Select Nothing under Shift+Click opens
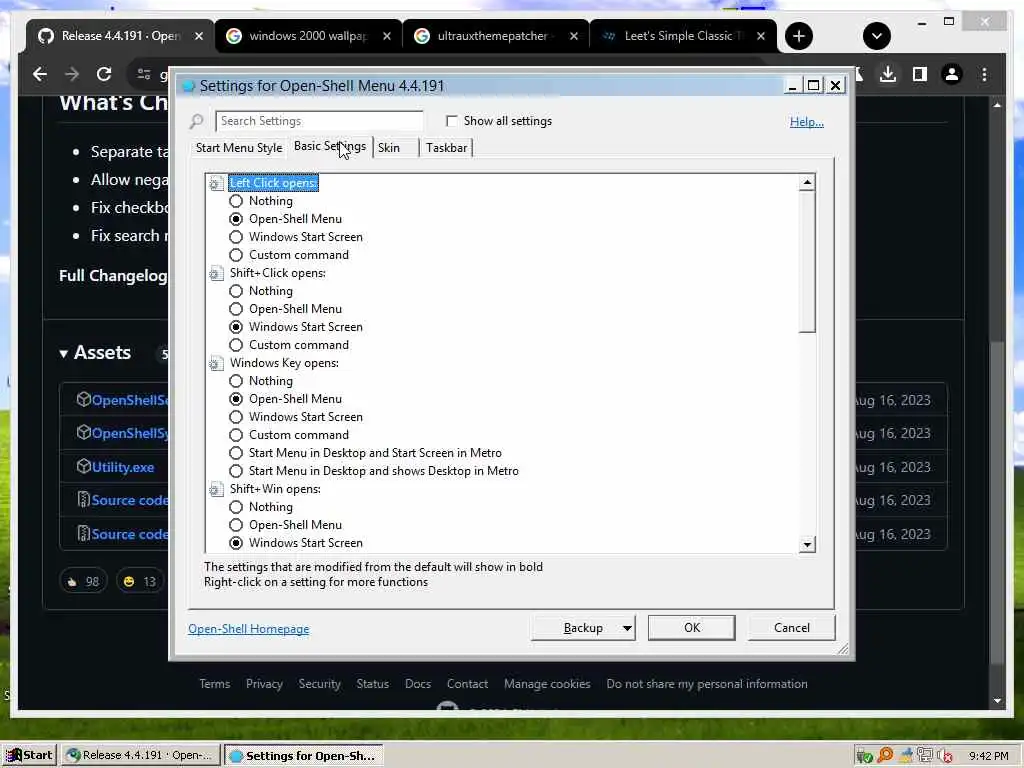This screenshot has width=1024, height=768. click(236, 291)
